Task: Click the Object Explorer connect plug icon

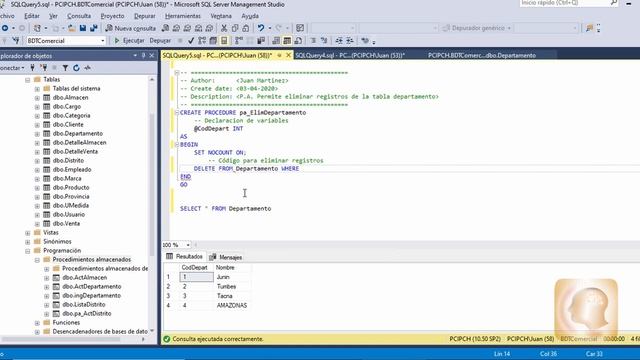Action: pyautogui.click(x=32, y=68)
